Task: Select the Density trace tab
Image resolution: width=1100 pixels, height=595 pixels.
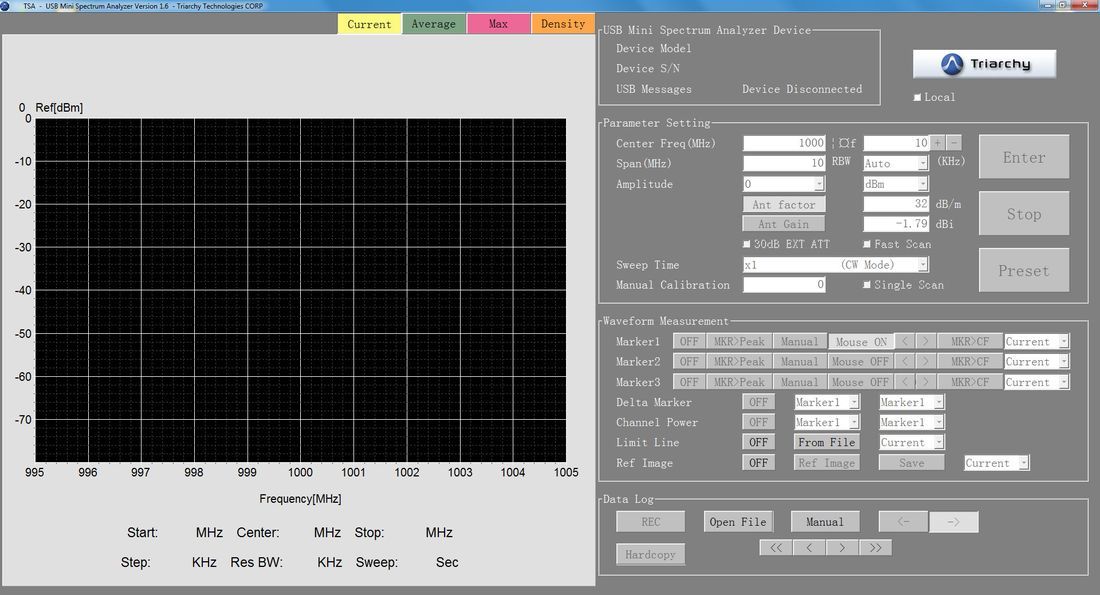Action: (x=563, y=23)
